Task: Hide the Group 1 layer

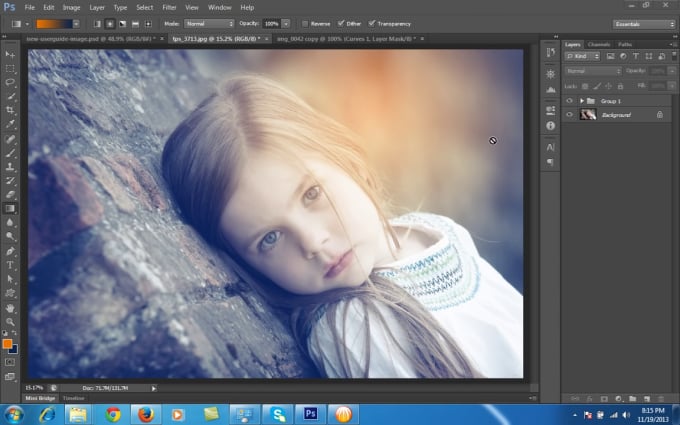Action: click(x=569, y=101)
